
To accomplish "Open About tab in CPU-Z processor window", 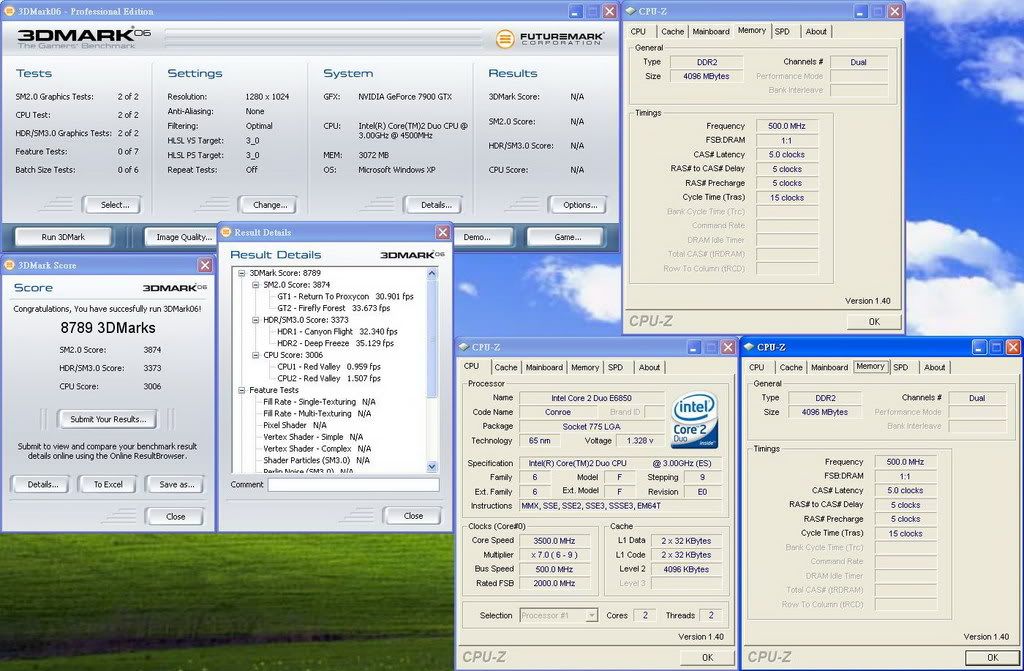I will point(649,367).
